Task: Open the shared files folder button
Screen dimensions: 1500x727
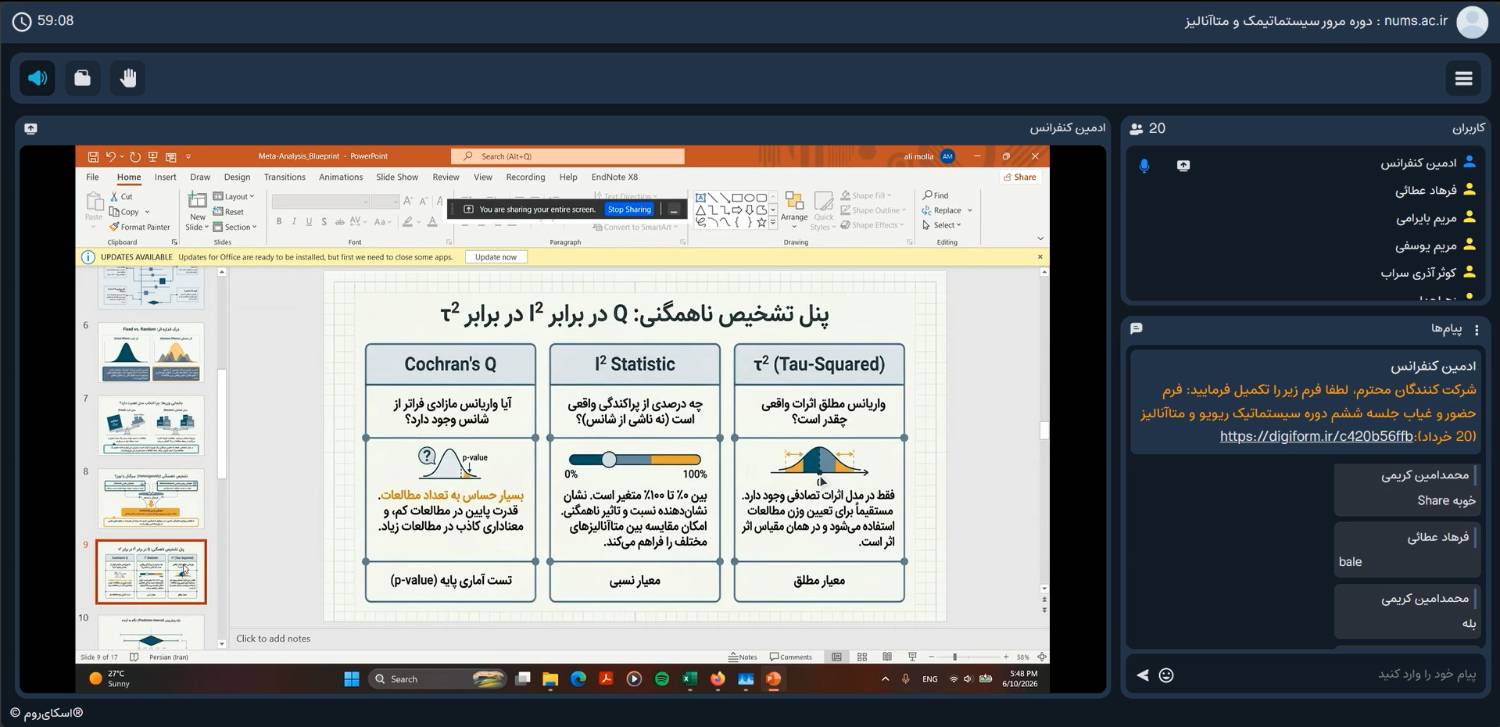Action: coord(83,78)
